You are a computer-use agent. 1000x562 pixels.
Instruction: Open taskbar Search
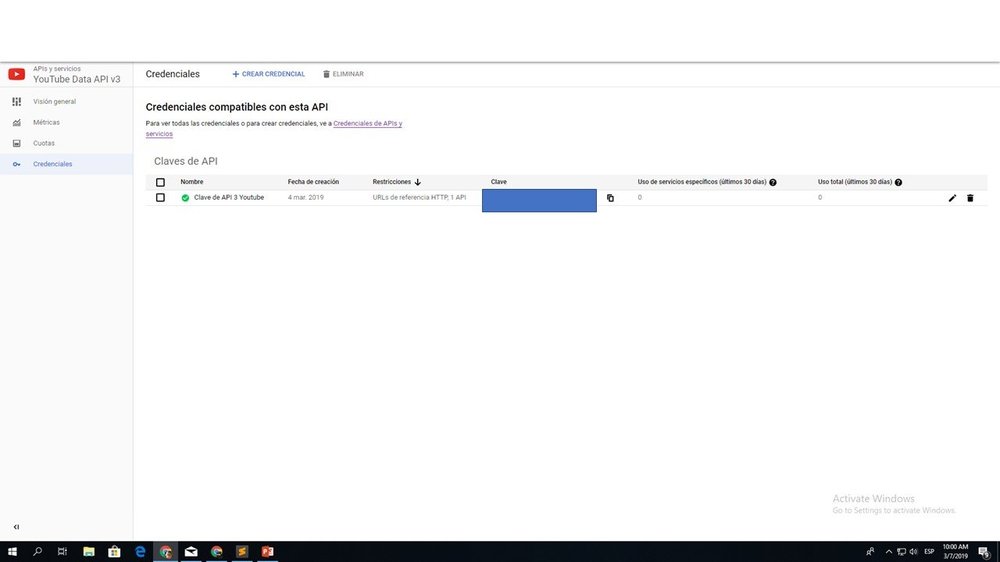[38, 551]
